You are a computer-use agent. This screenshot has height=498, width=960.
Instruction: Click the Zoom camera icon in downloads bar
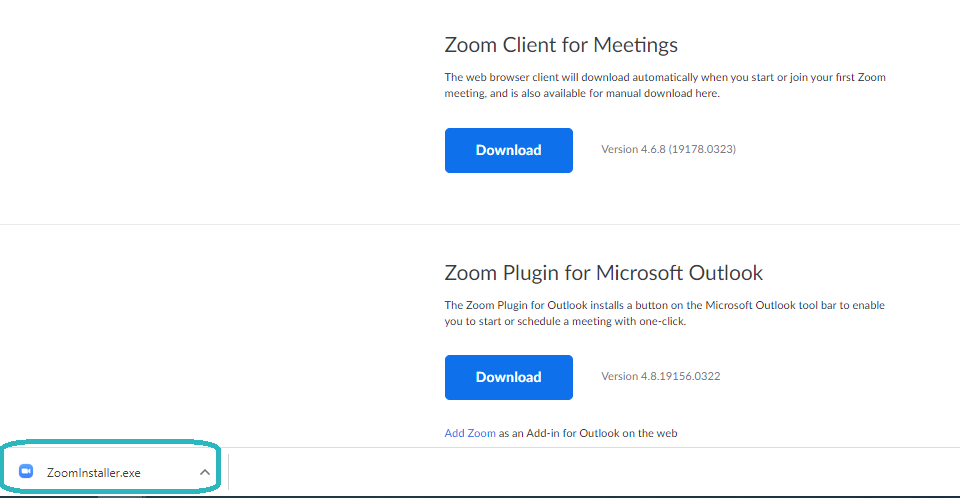click(26, 471)
